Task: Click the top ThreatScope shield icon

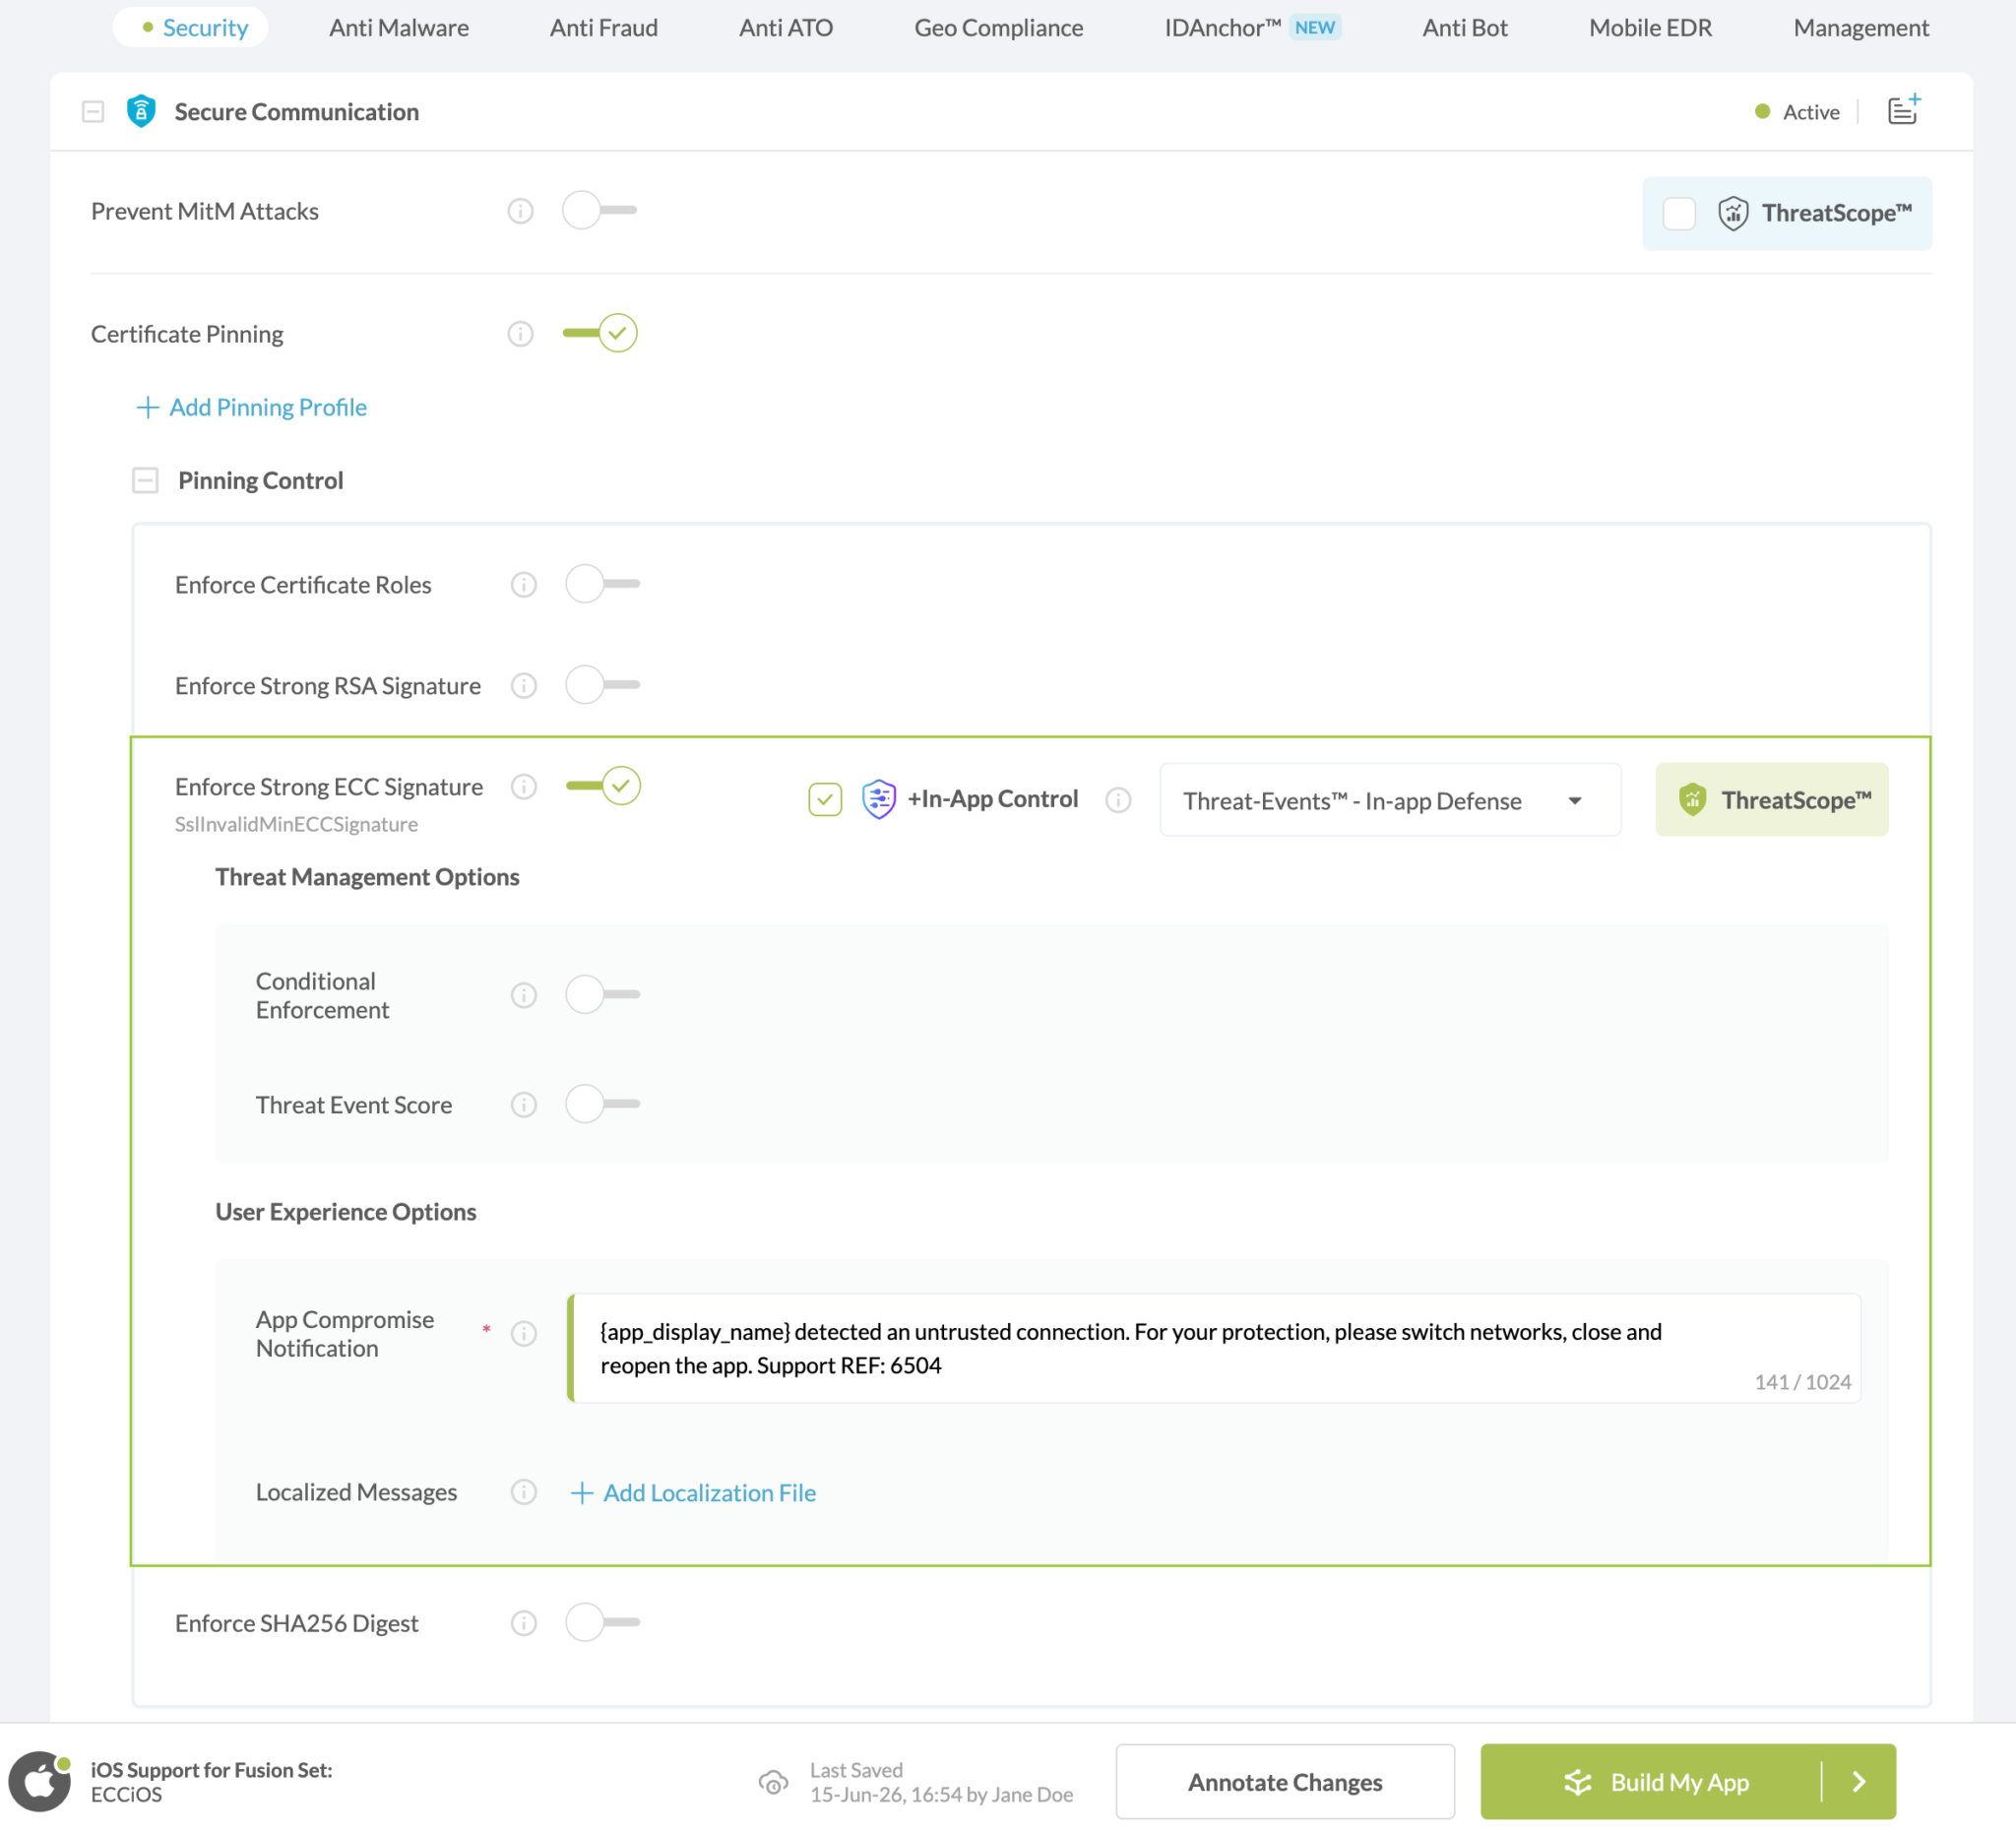Action: coord(1733,213)
